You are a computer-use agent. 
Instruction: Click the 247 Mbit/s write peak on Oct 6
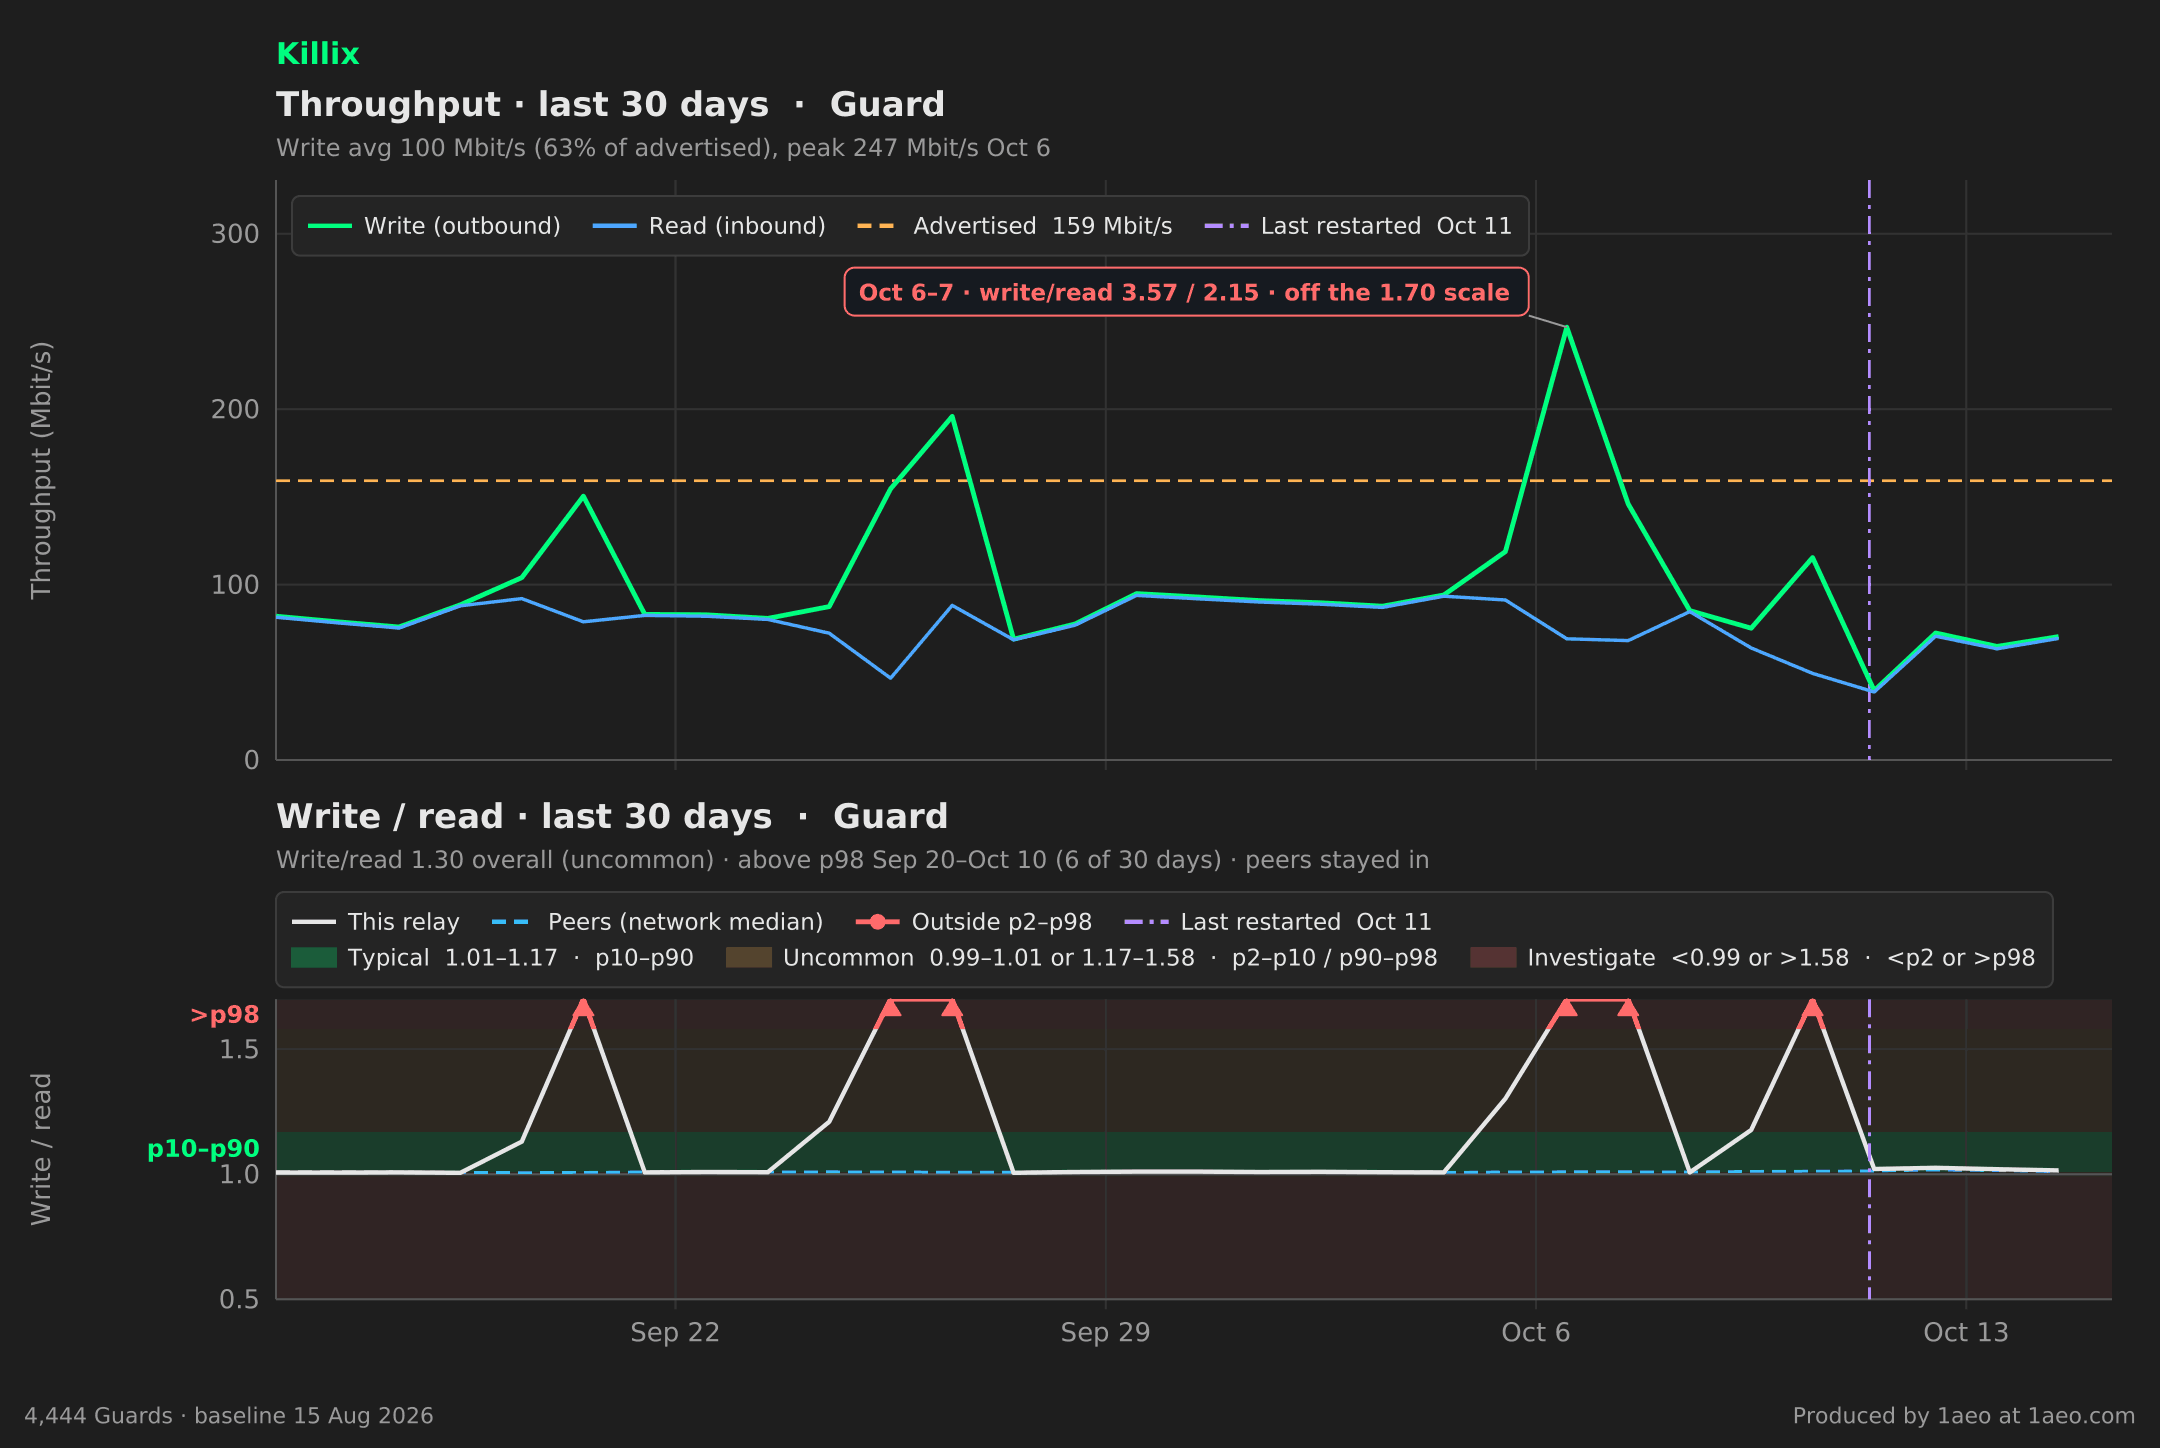pos(1567,327)
